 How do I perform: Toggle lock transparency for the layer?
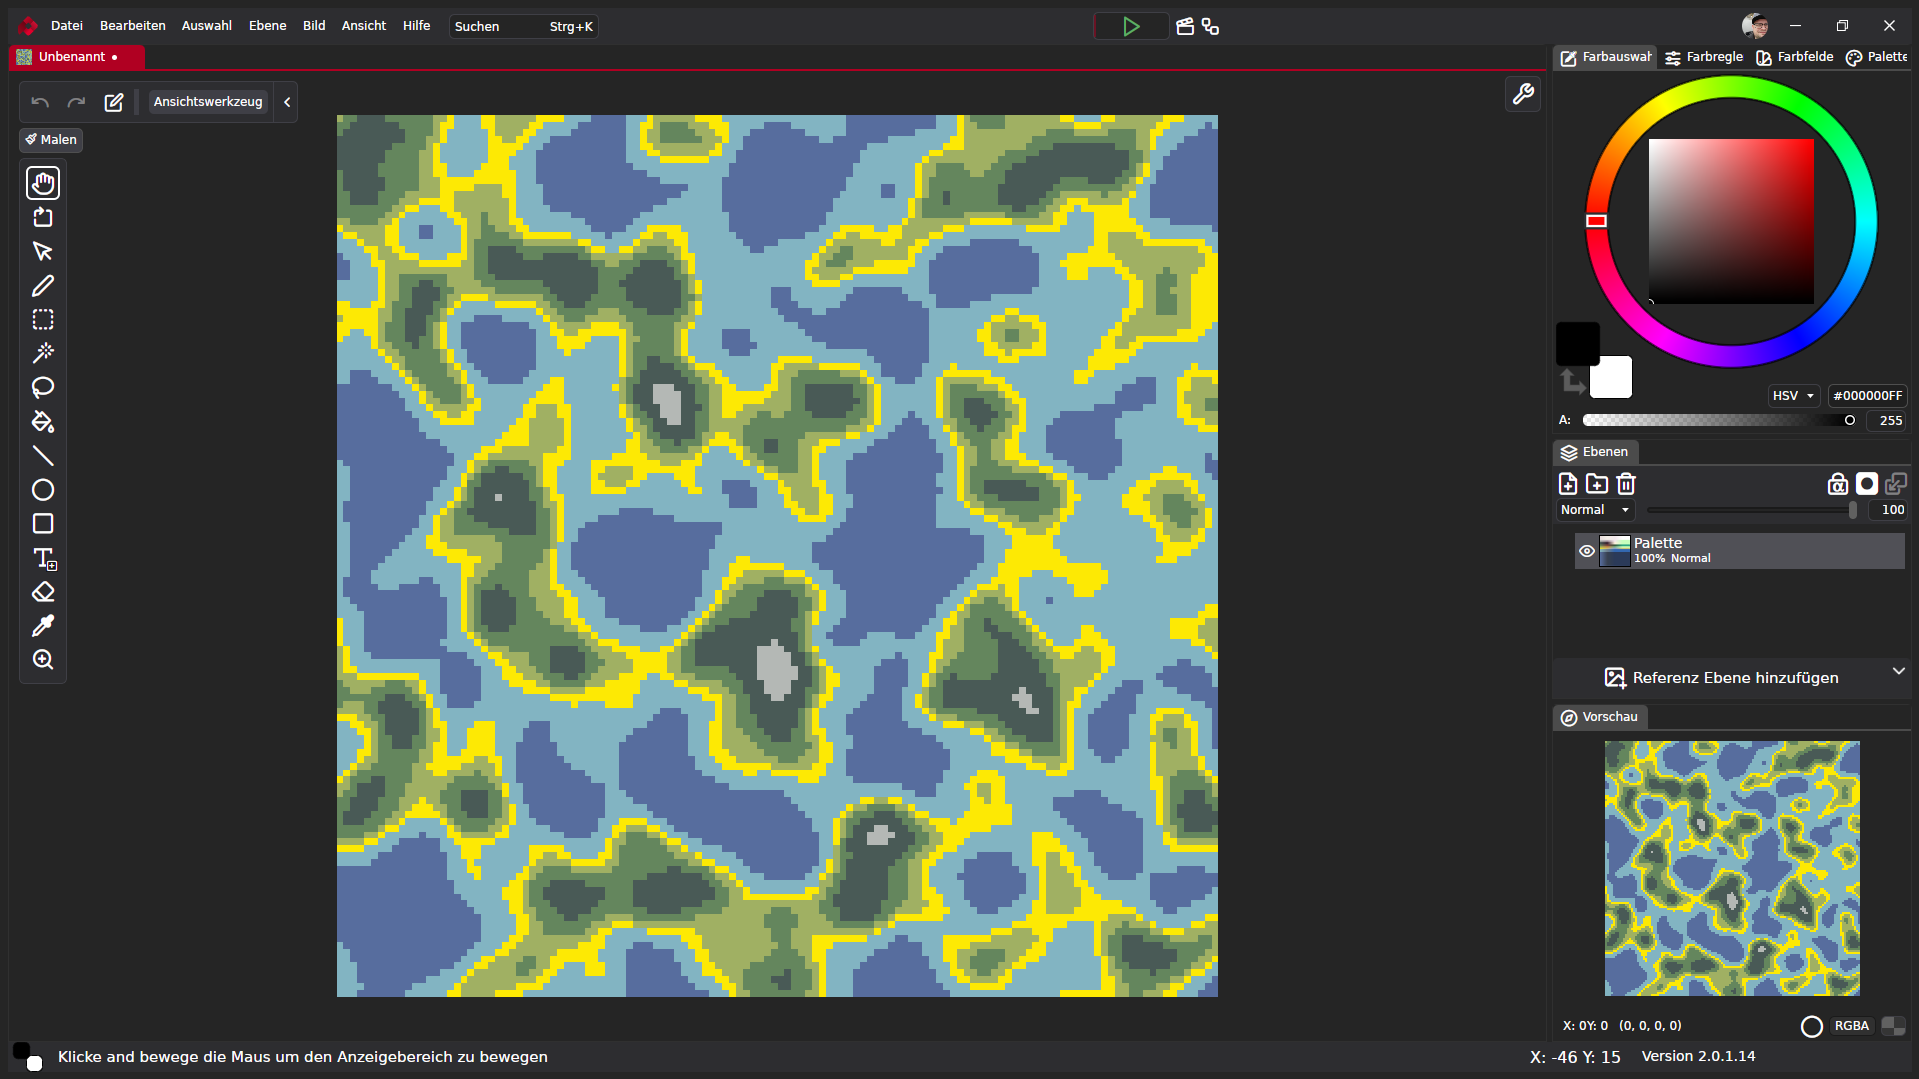1837,484
